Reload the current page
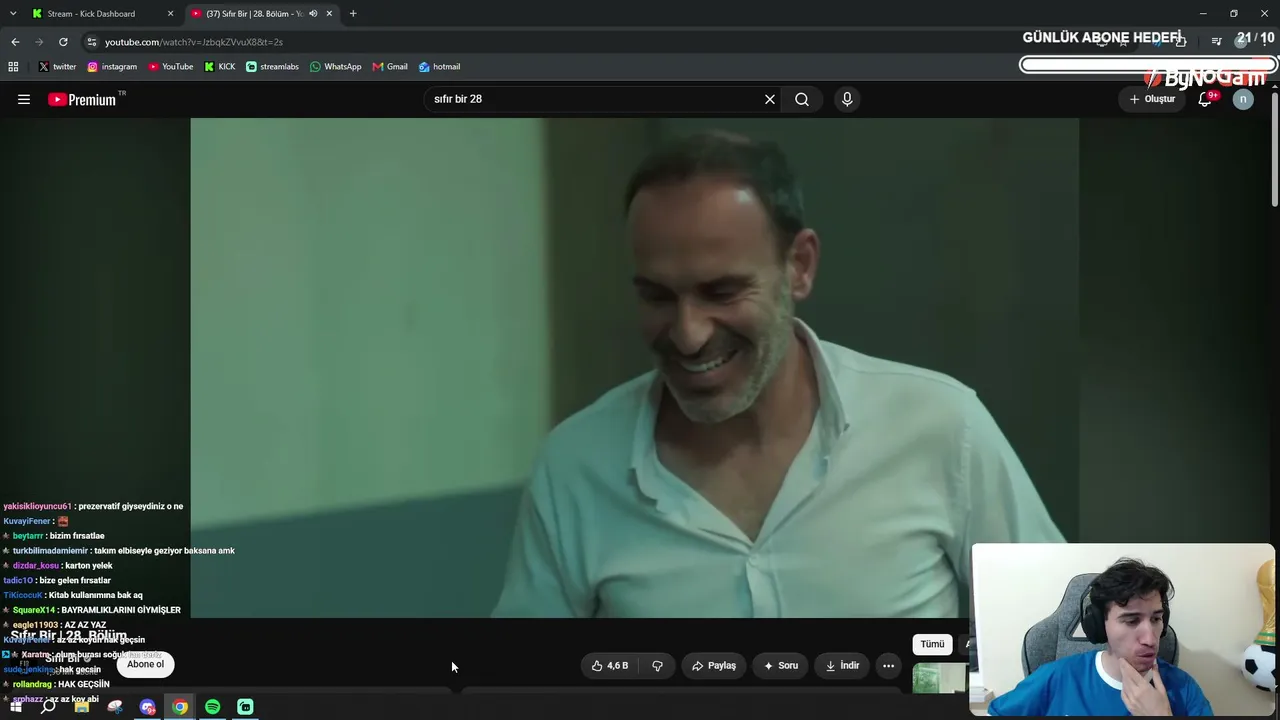 coord(63,42)
